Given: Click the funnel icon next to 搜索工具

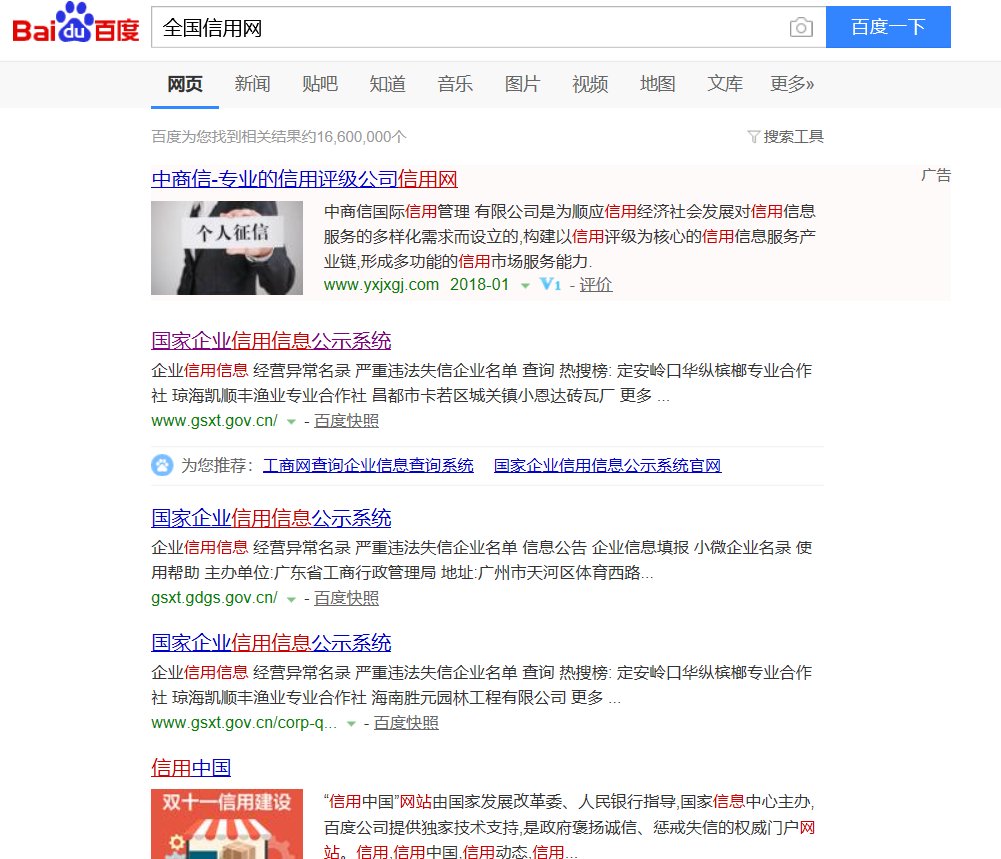Looking at the screenshot, I should point(753,136).
